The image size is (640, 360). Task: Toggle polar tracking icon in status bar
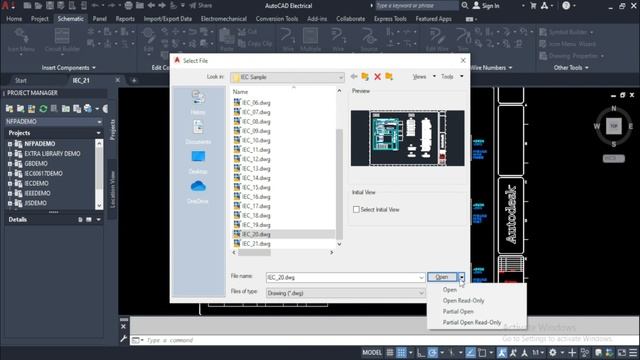(433, 353)
